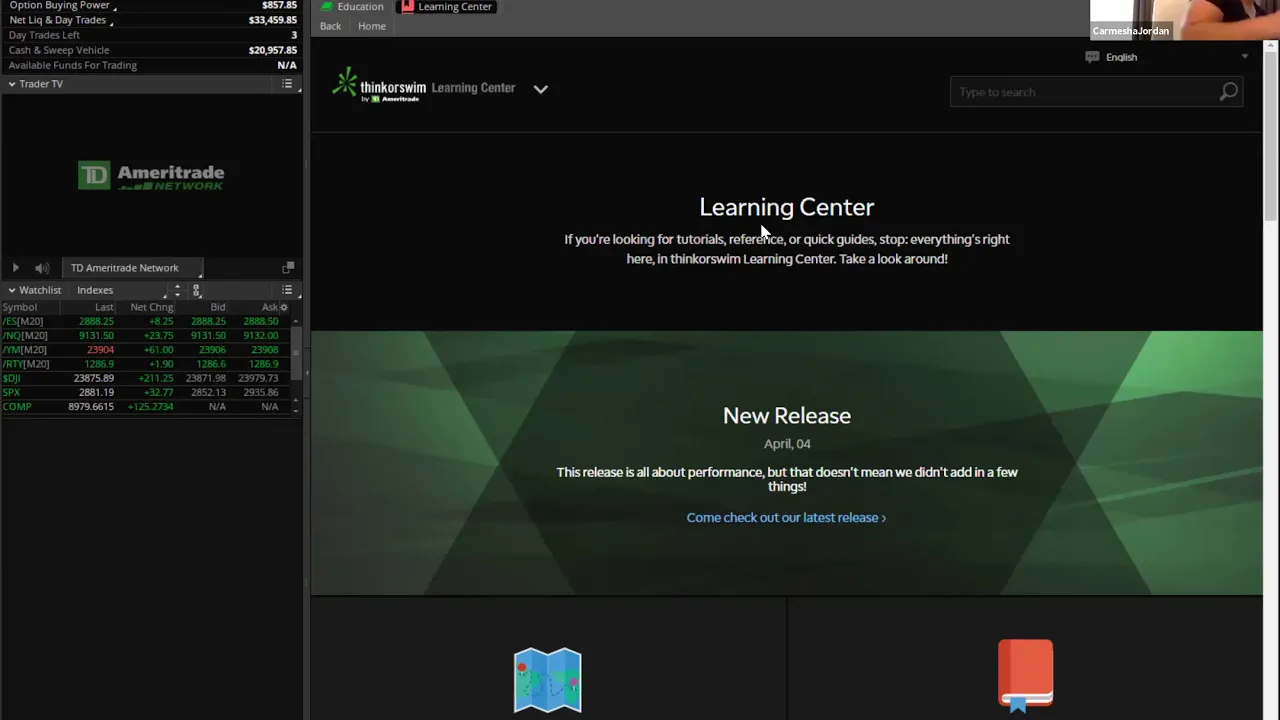
Task: Play the Trader TV stream
Action: [x=15, y=268]
